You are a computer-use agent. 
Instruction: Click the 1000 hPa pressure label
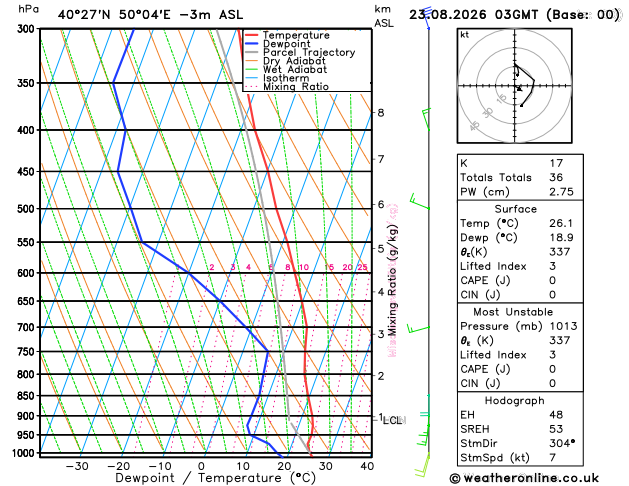[26, 453]
